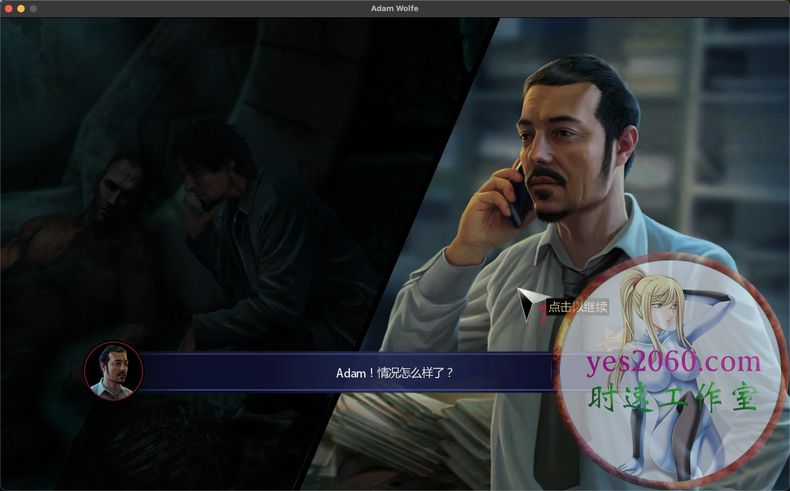Click the green 时速工作室 studio text
Screen dimensions: 790x491
coord(674,398)
